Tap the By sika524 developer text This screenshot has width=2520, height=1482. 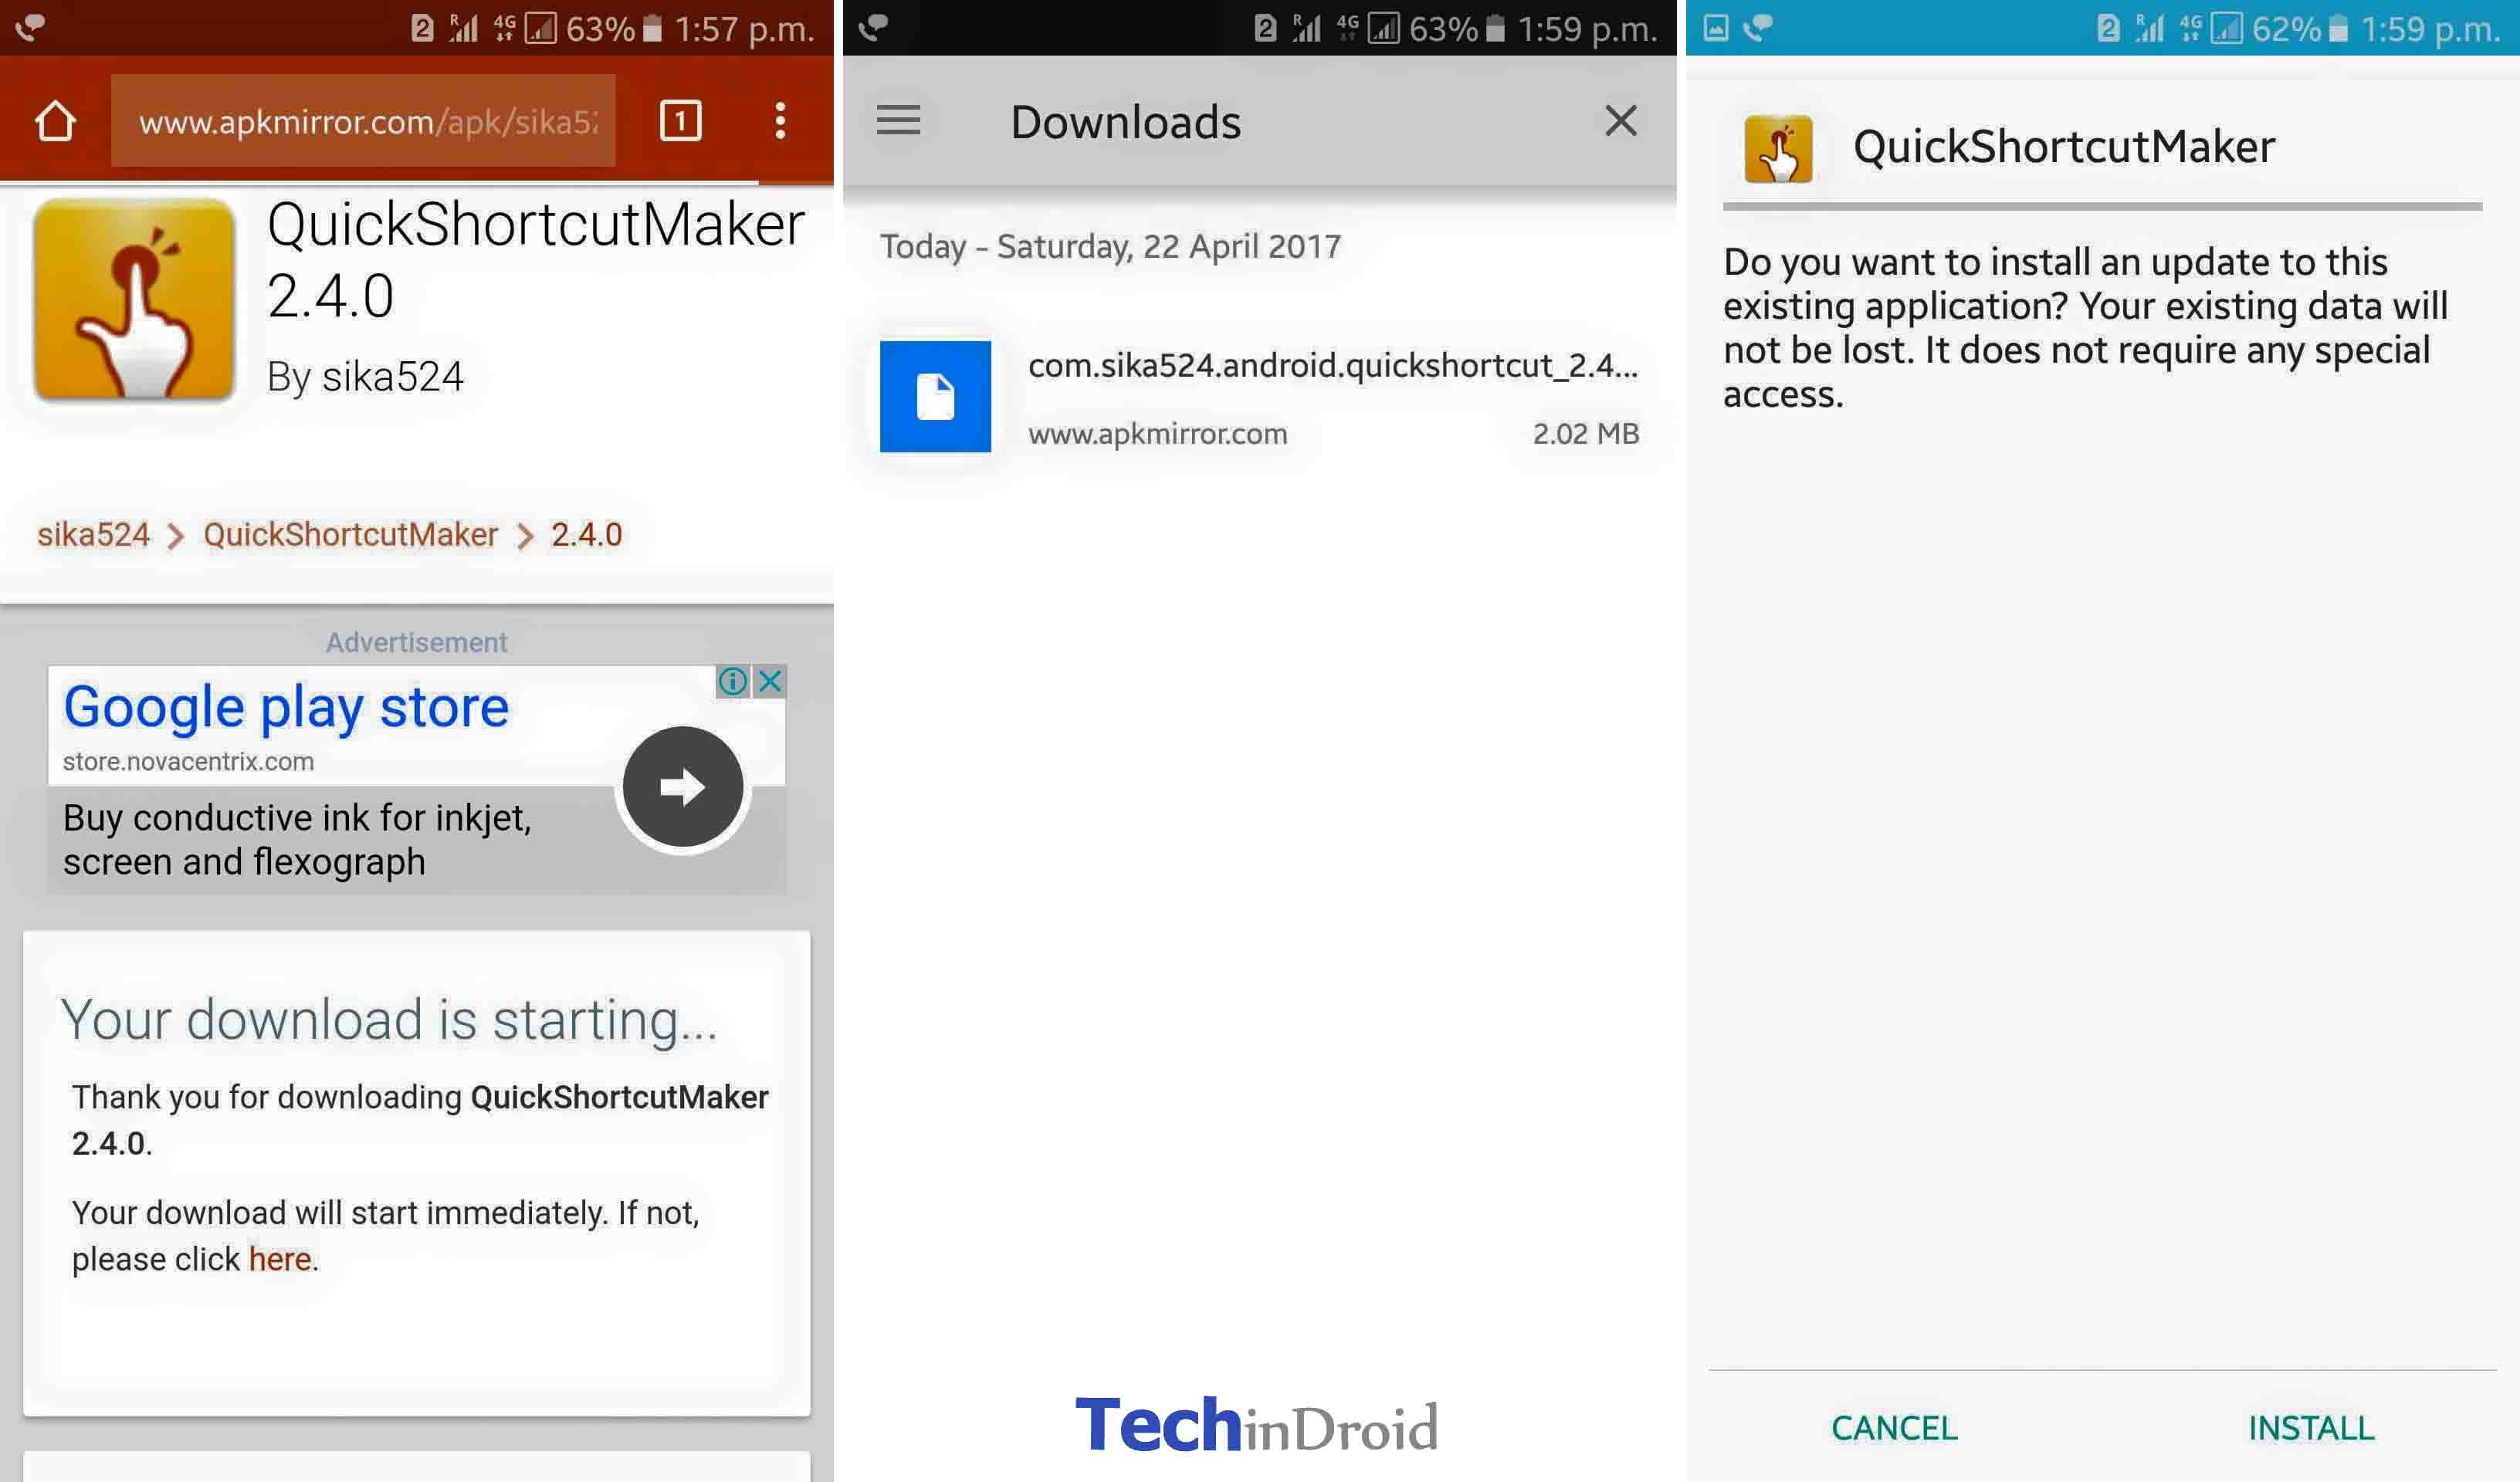coord(365,377)
